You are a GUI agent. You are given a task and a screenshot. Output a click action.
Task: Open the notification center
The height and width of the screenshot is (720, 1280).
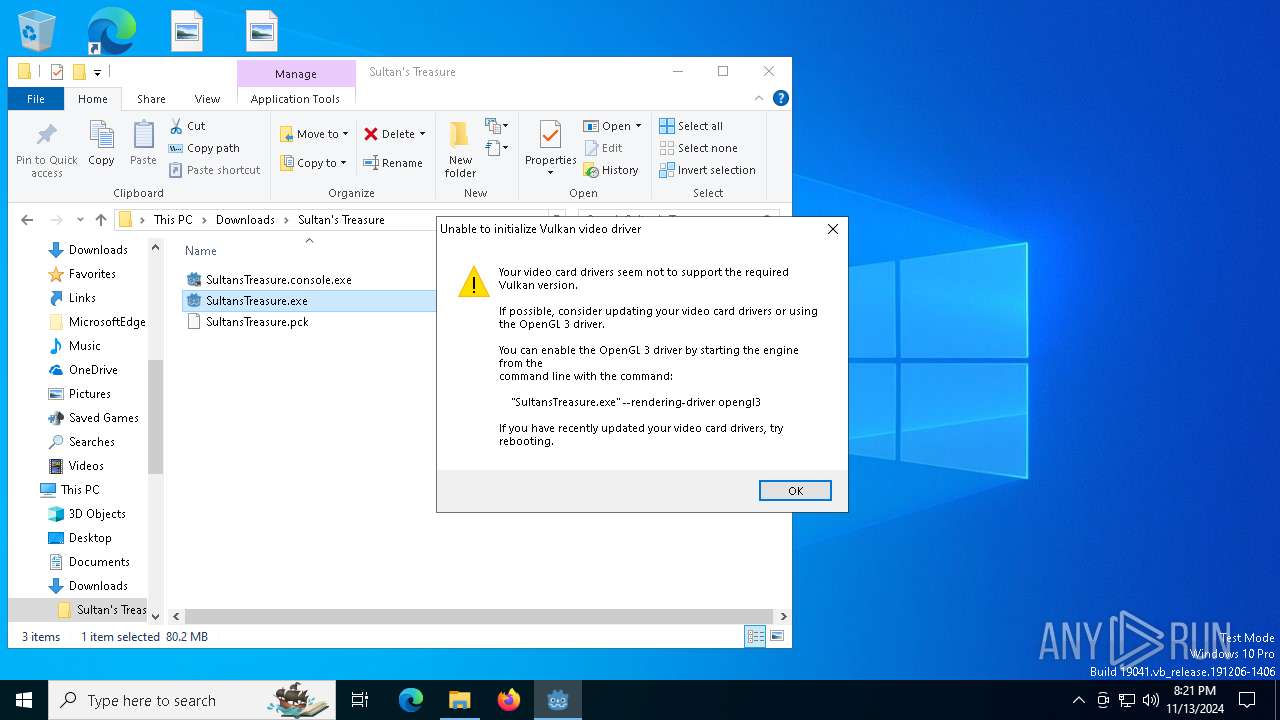tap(1247, 700)
